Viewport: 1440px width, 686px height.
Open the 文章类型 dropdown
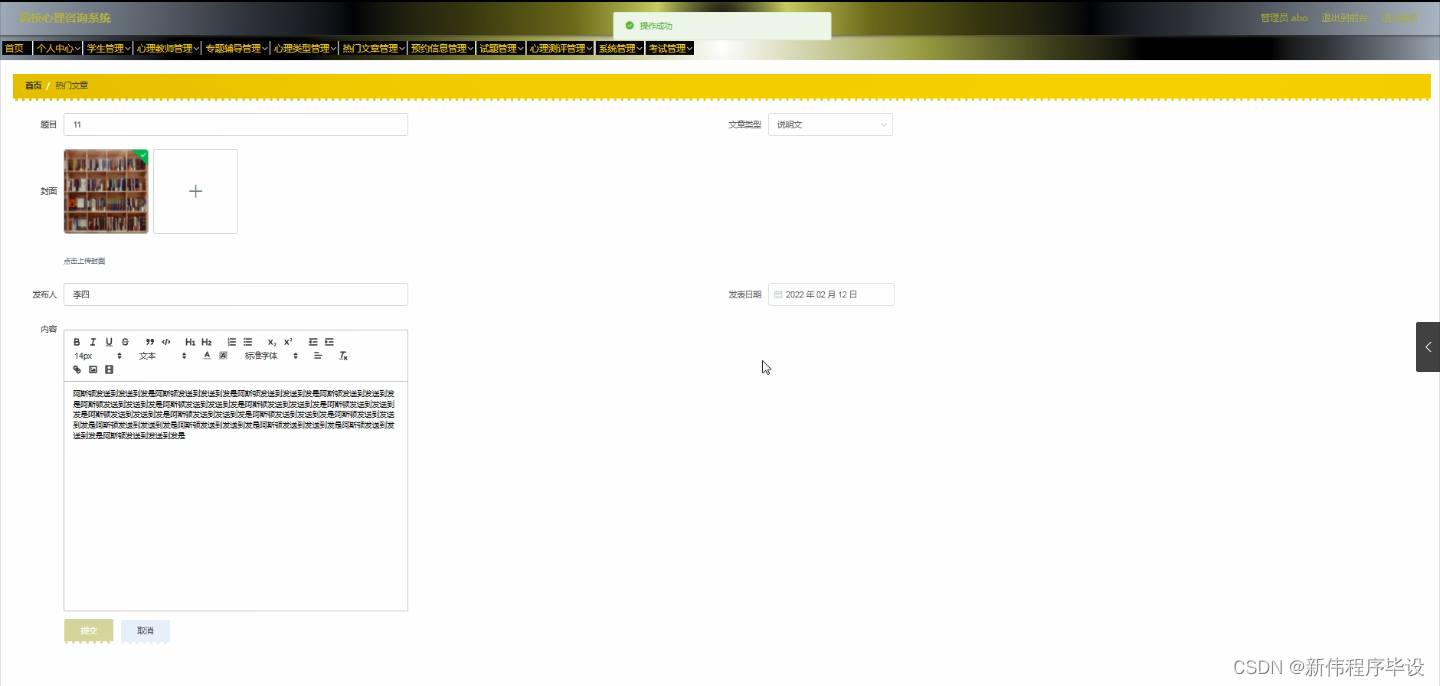click(830, 124)
